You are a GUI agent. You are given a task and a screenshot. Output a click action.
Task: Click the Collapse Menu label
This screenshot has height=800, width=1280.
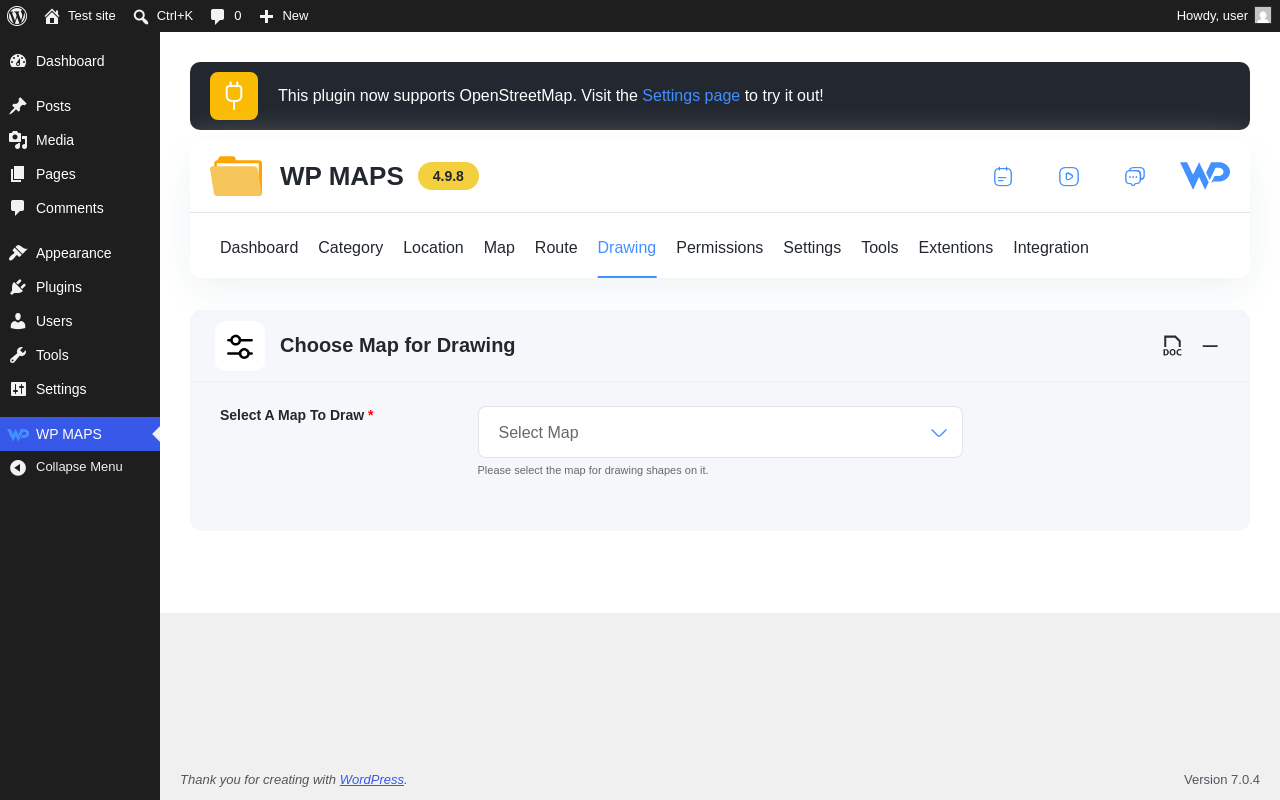80,467
